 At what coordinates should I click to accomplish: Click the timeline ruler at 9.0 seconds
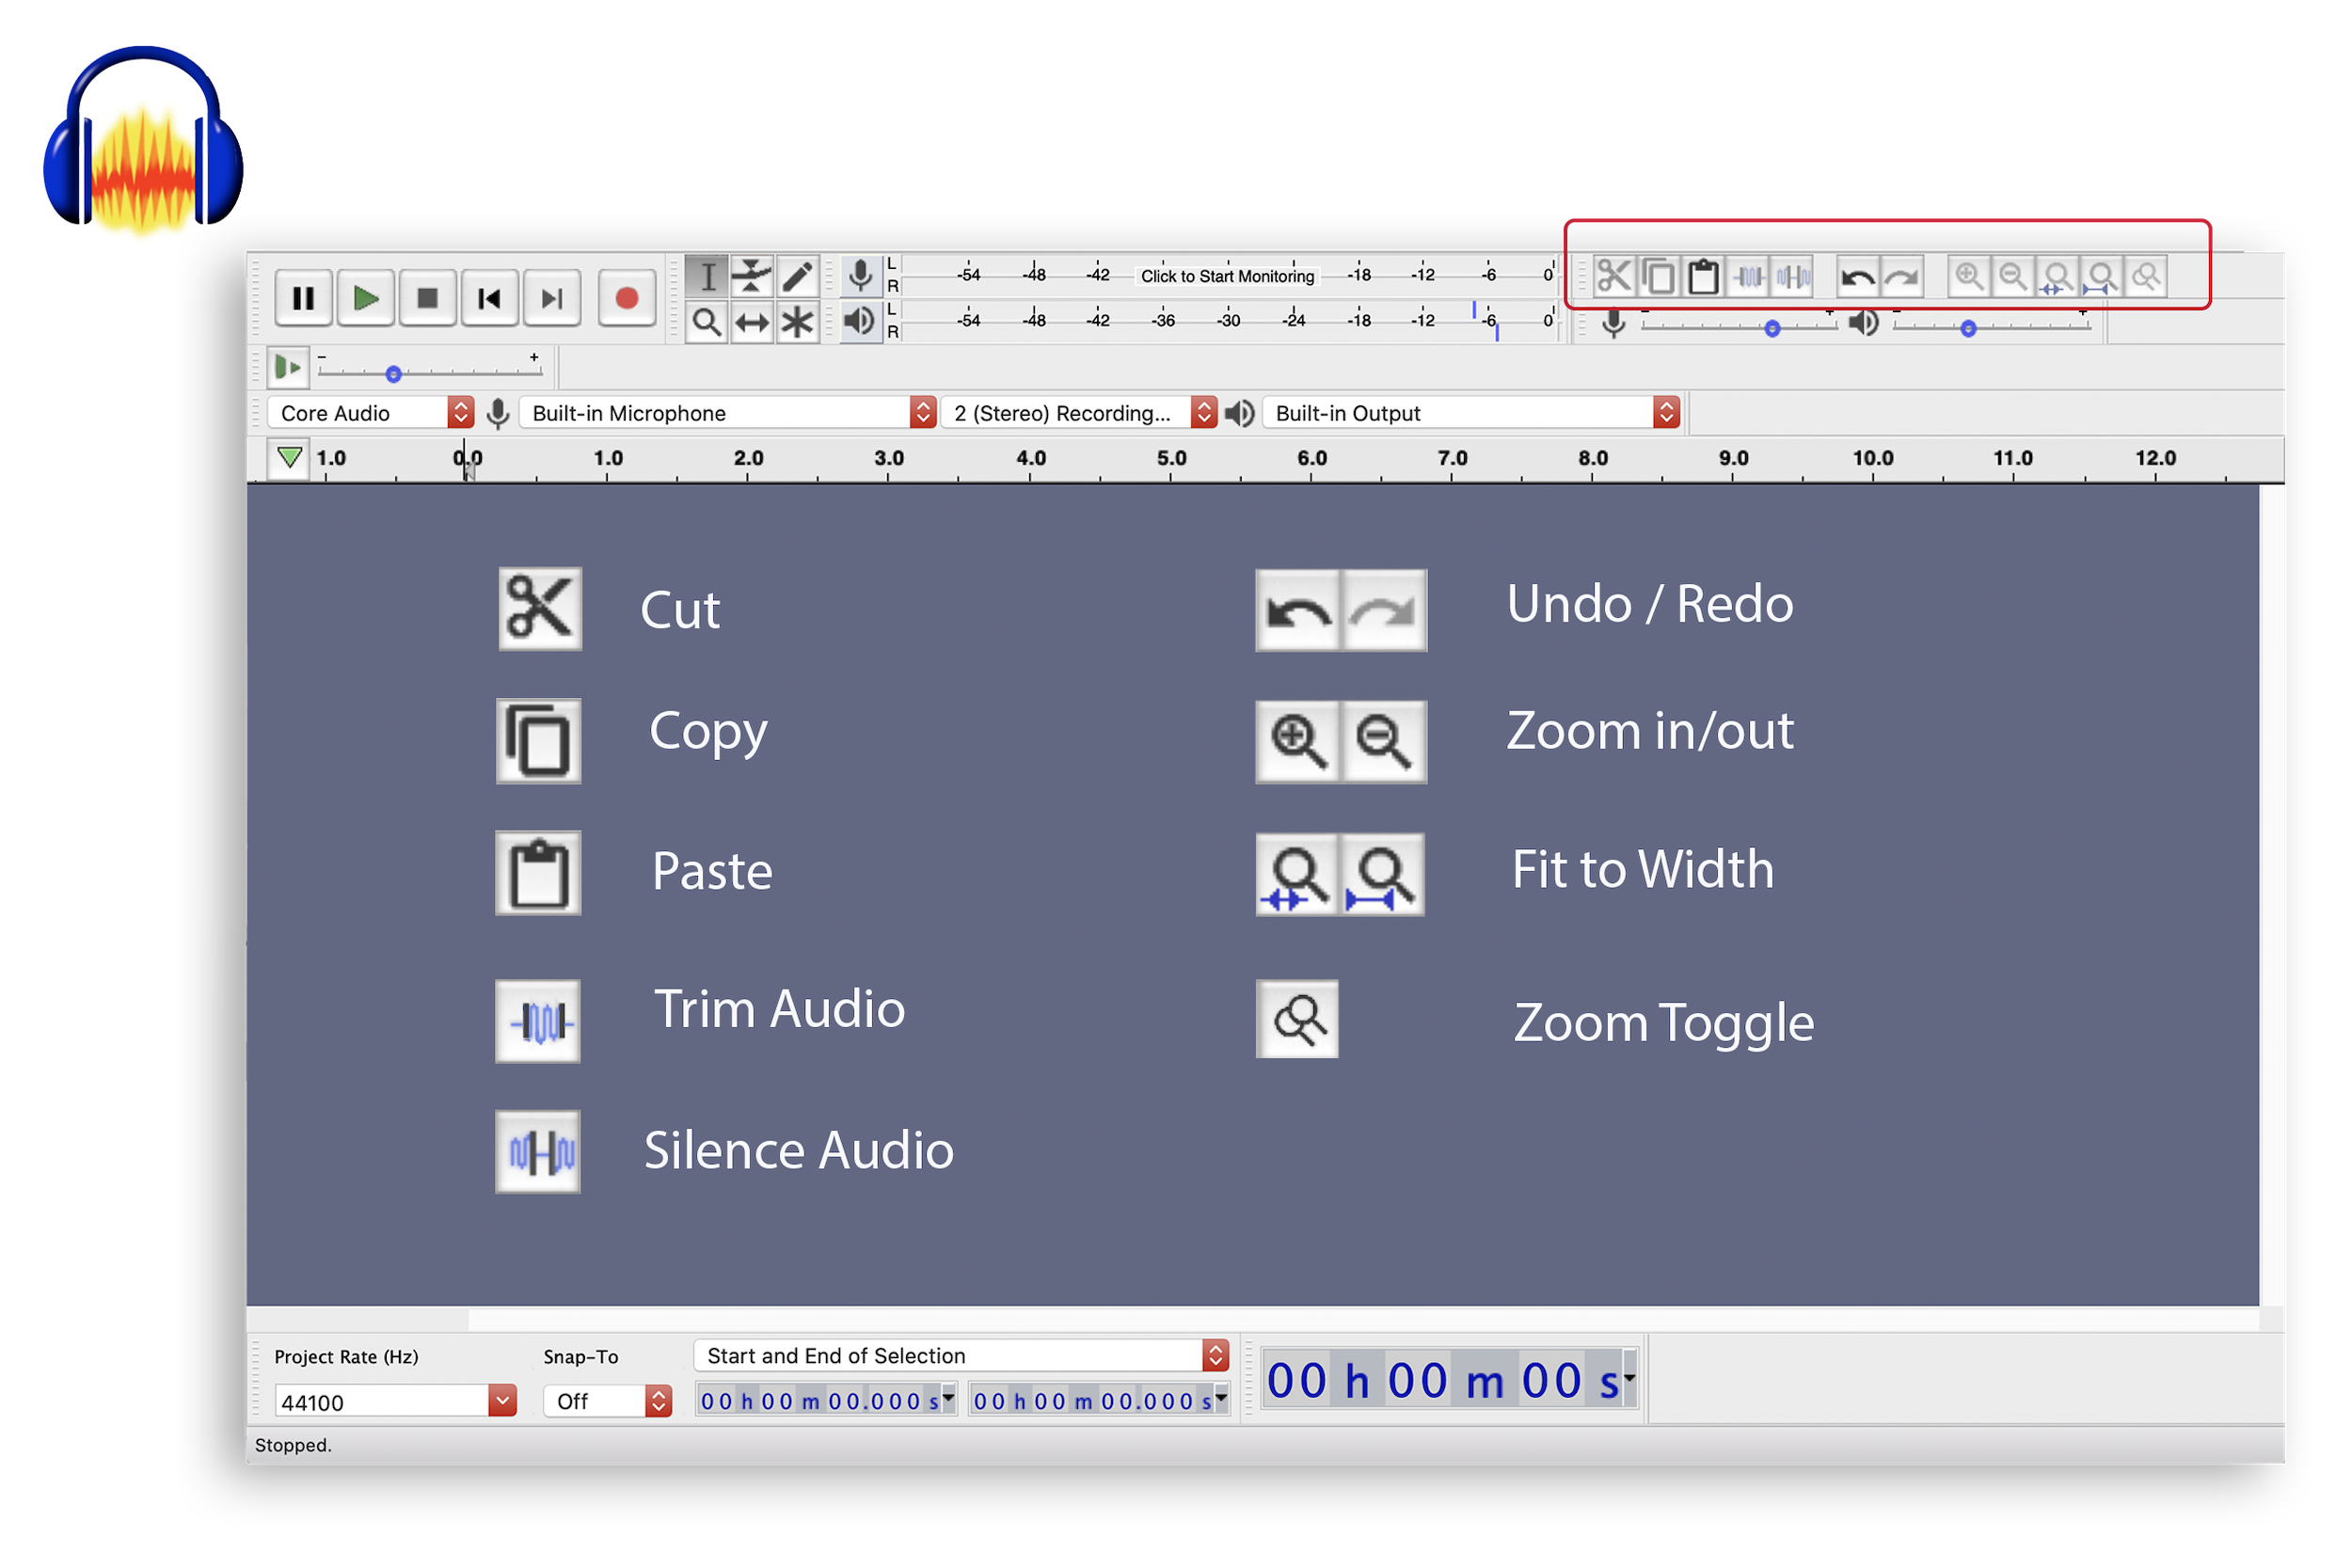coord(1734,458)
